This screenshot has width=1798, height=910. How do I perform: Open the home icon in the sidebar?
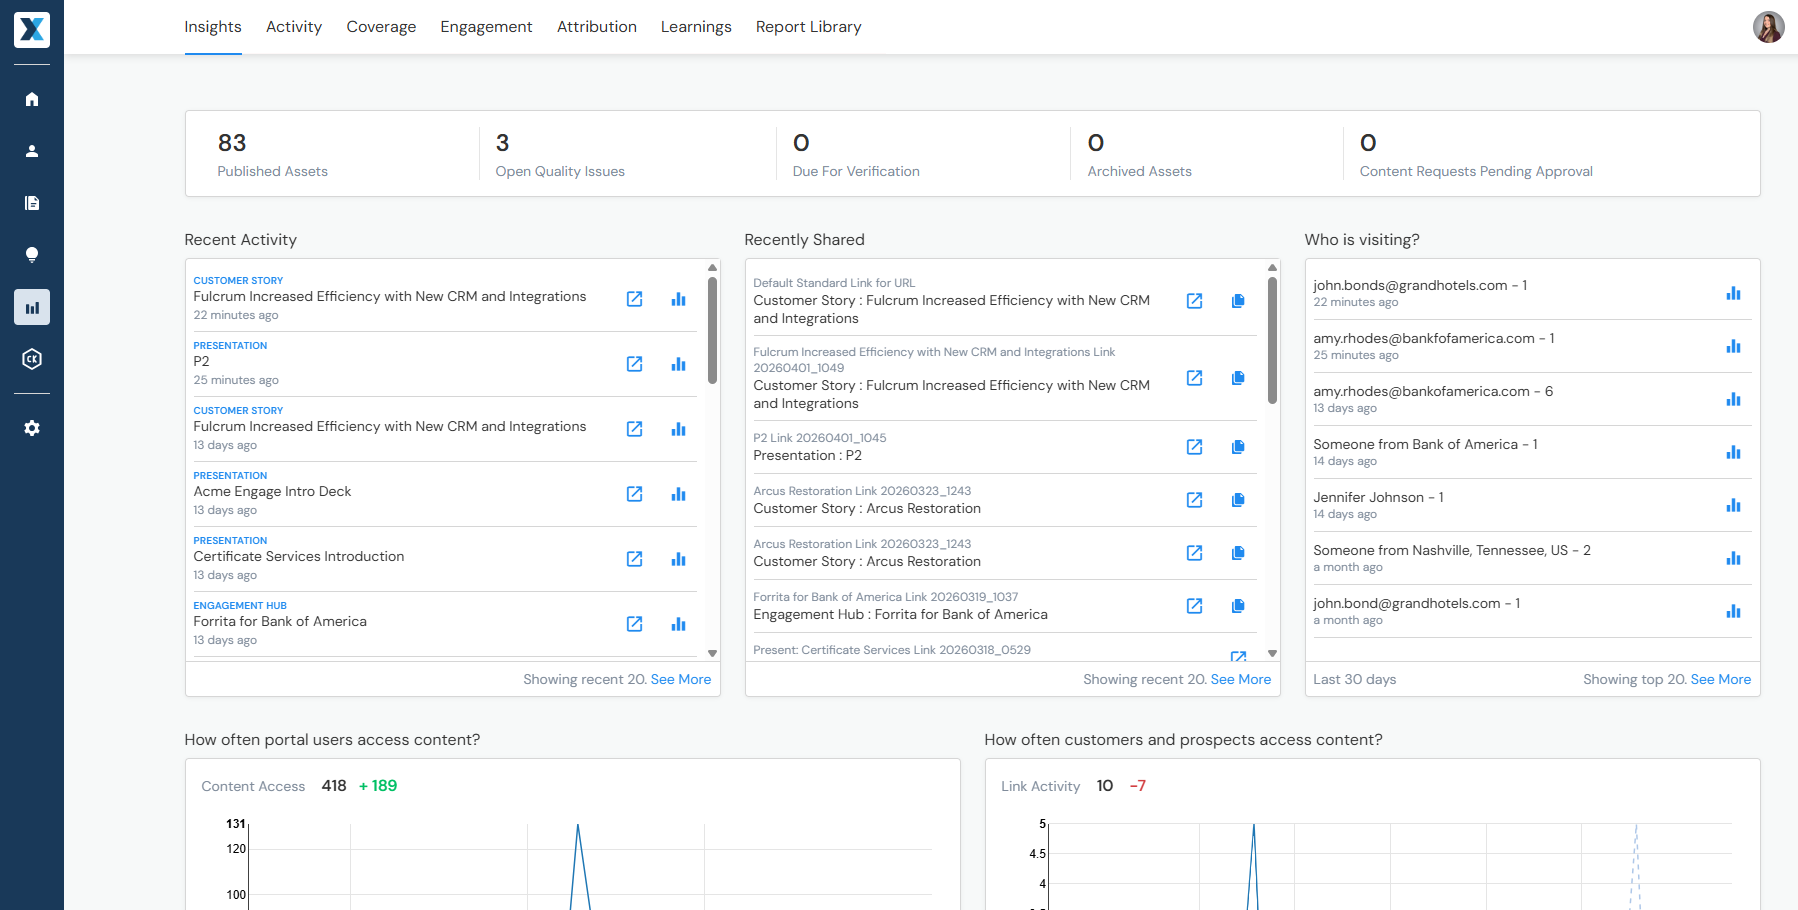click(x=32, y=99)
